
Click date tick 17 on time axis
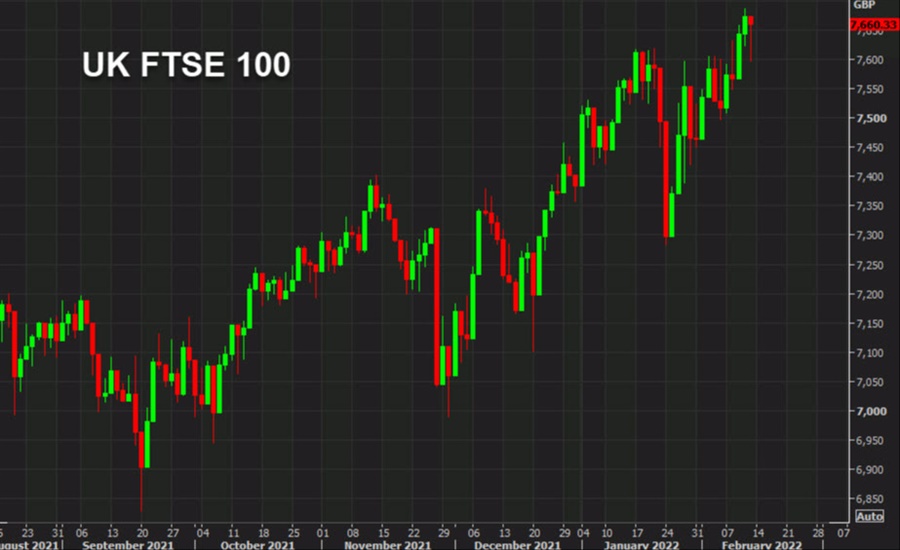[637, 533]
